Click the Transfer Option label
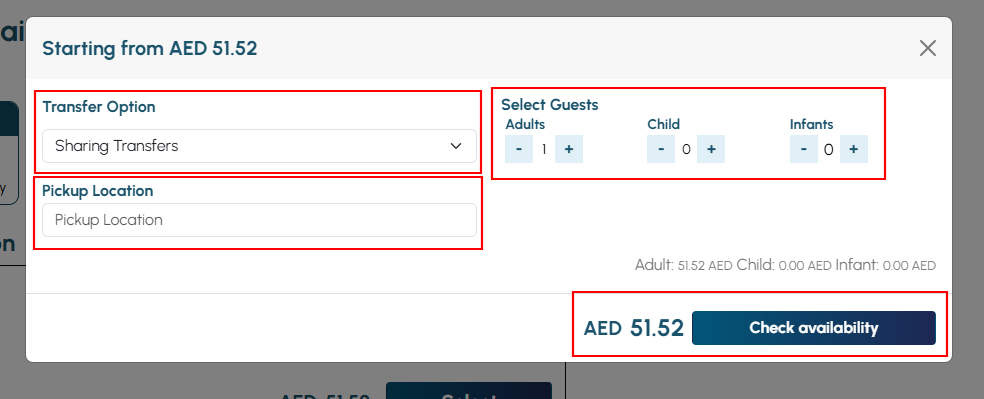 (99, 107)
